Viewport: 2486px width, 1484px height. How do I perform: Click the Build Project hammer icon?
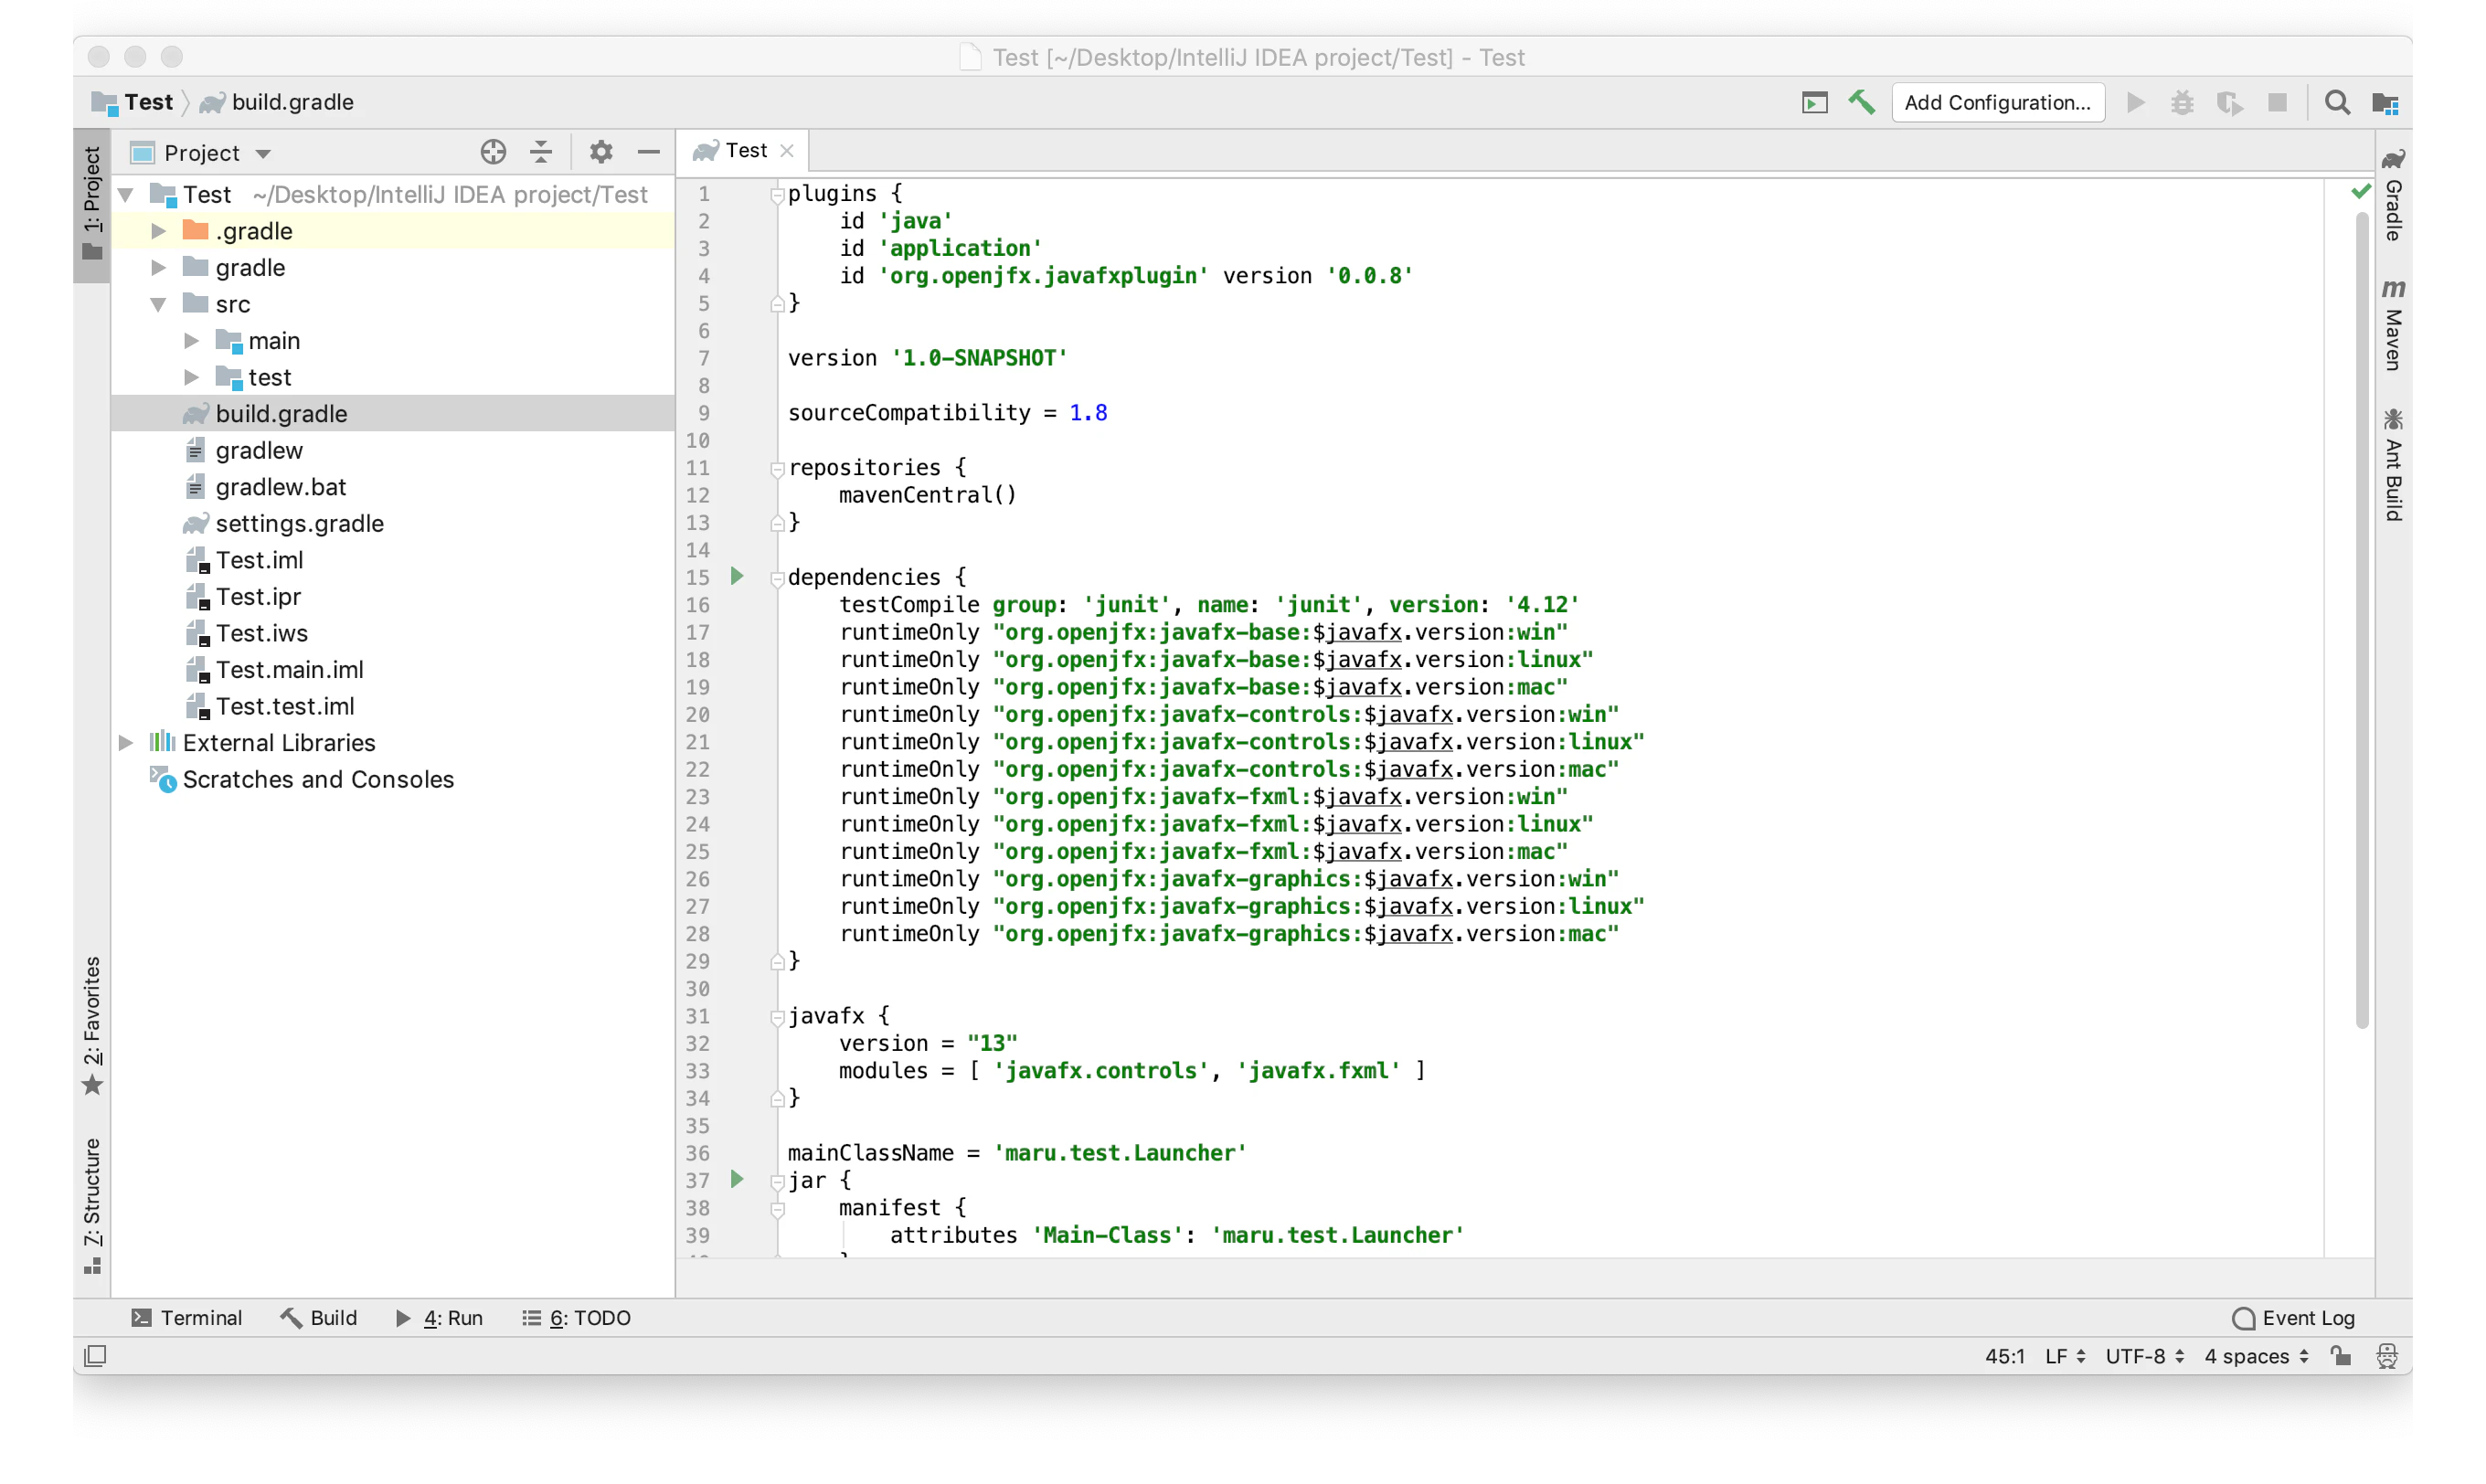coord(1861,102)
